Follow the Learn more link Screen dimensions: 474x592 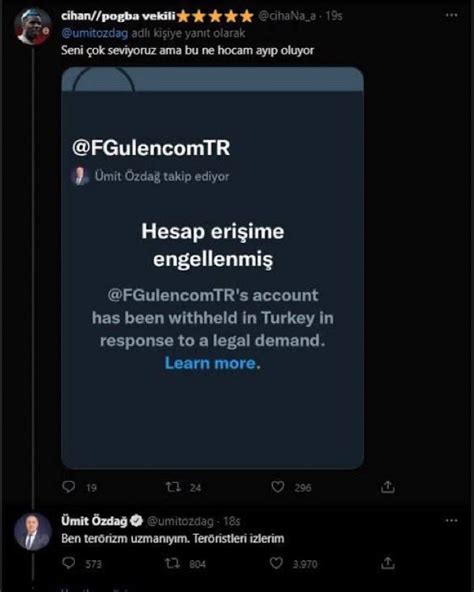pos(210,363)
